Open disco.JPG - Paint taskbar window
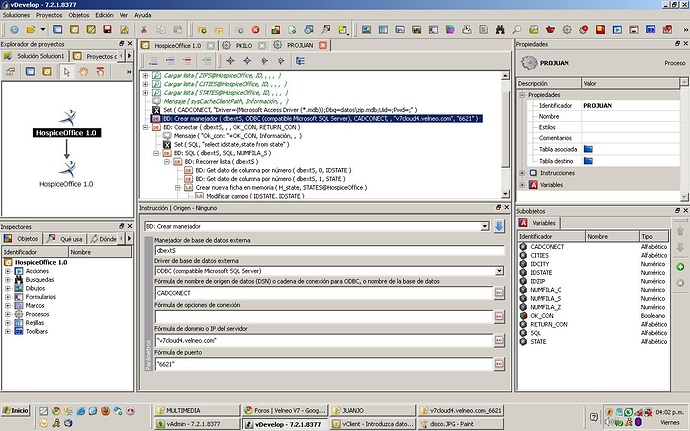The width and height of the screenshot is (690, 431). tap(461, 424)
